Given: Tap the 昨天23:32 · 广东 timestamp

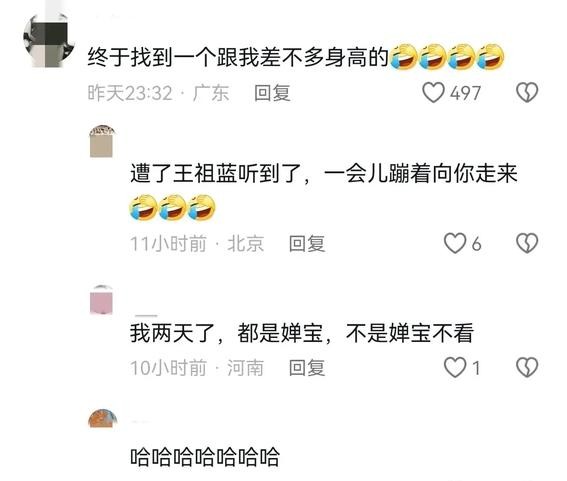Looking at the screenshot, I should tap(158, 93).
